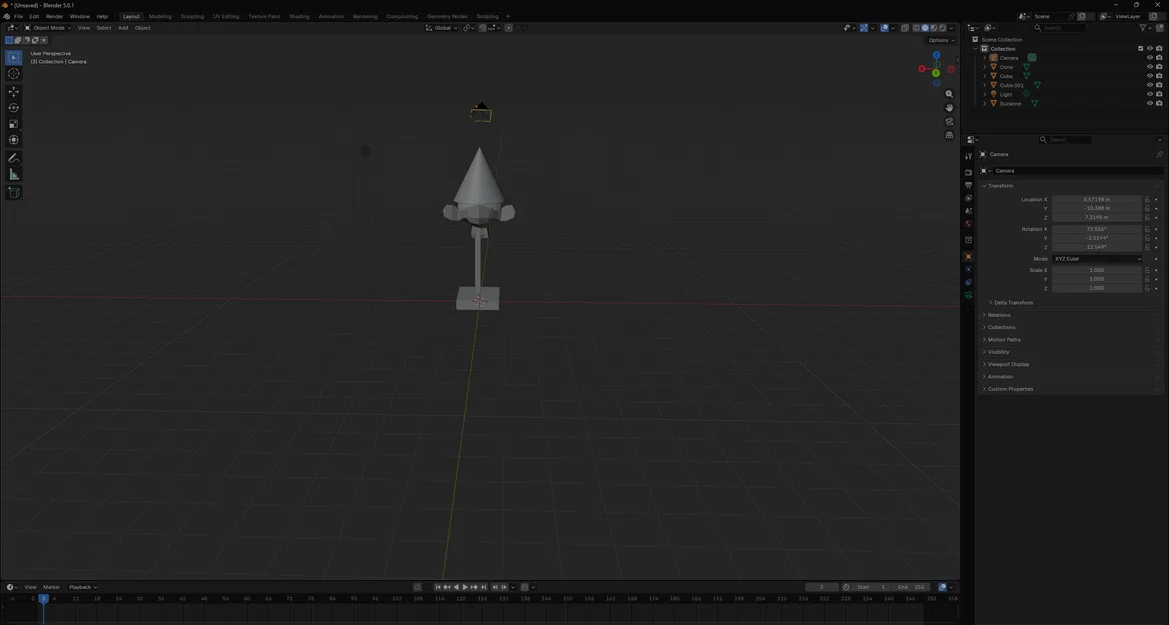Expand the Suzanne row in the outliner

(x=985, y=104)
